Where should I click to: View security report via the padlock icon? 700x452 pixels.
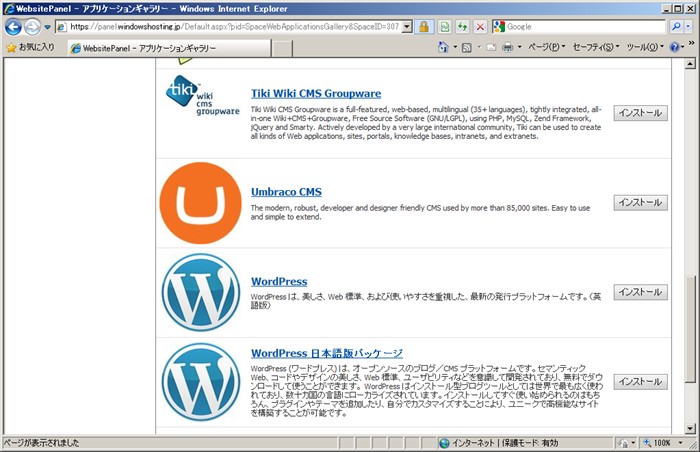[x=424, y=27]
